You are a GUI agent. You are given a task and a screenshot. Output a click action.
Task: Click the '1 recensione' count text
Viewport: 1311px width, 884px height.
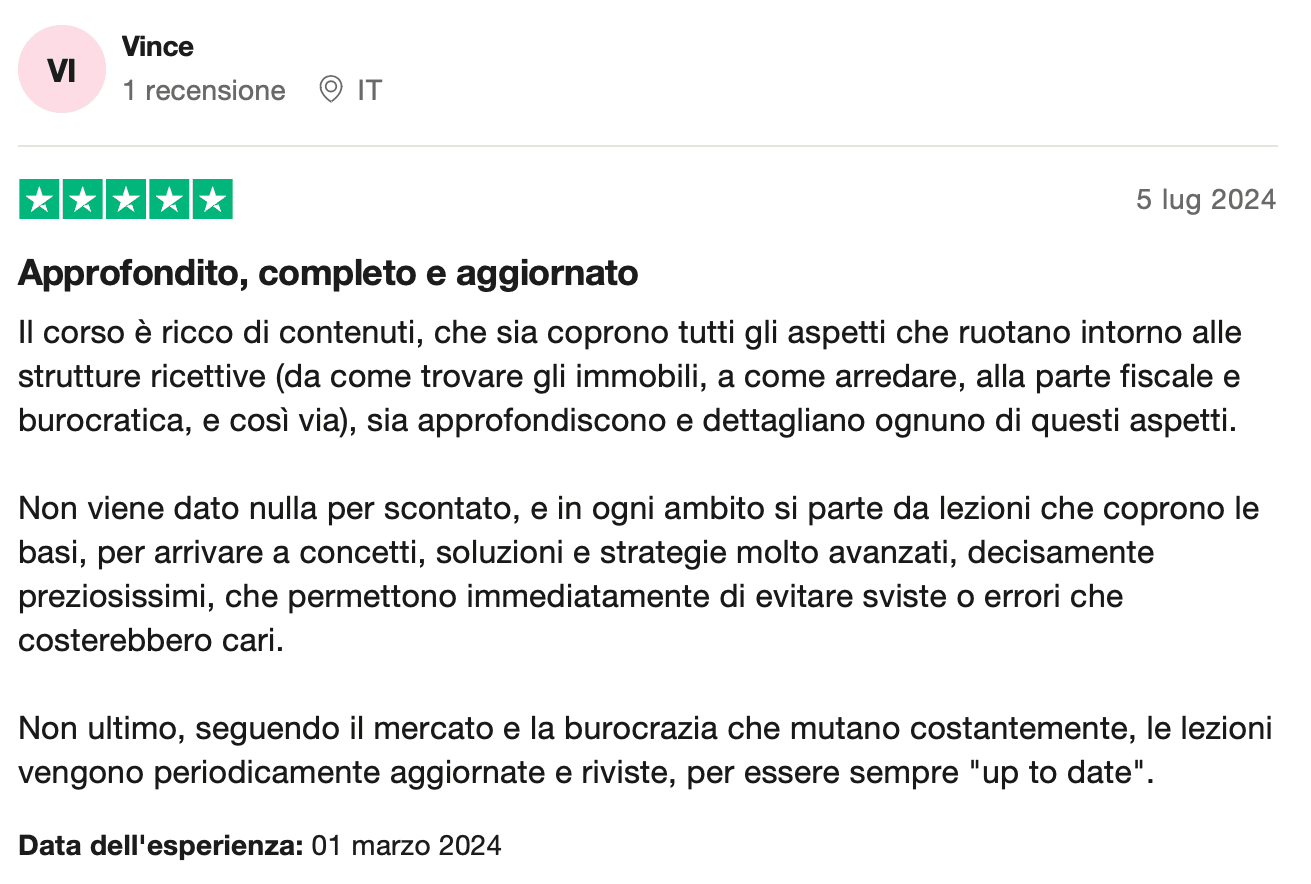click(x=204, y=91)
